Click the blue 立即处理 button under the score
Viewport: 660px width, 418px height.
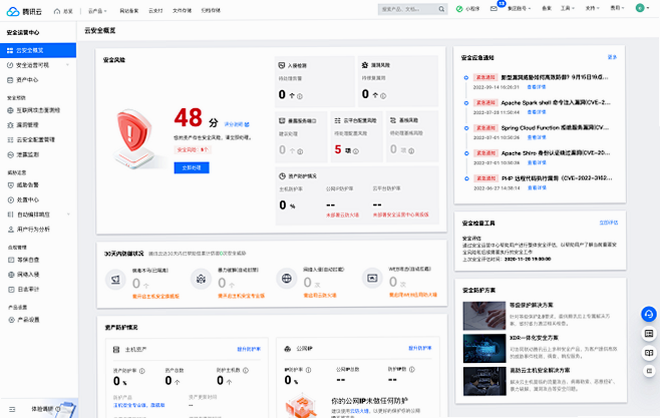pyautogui.click(x=192, y=168)
